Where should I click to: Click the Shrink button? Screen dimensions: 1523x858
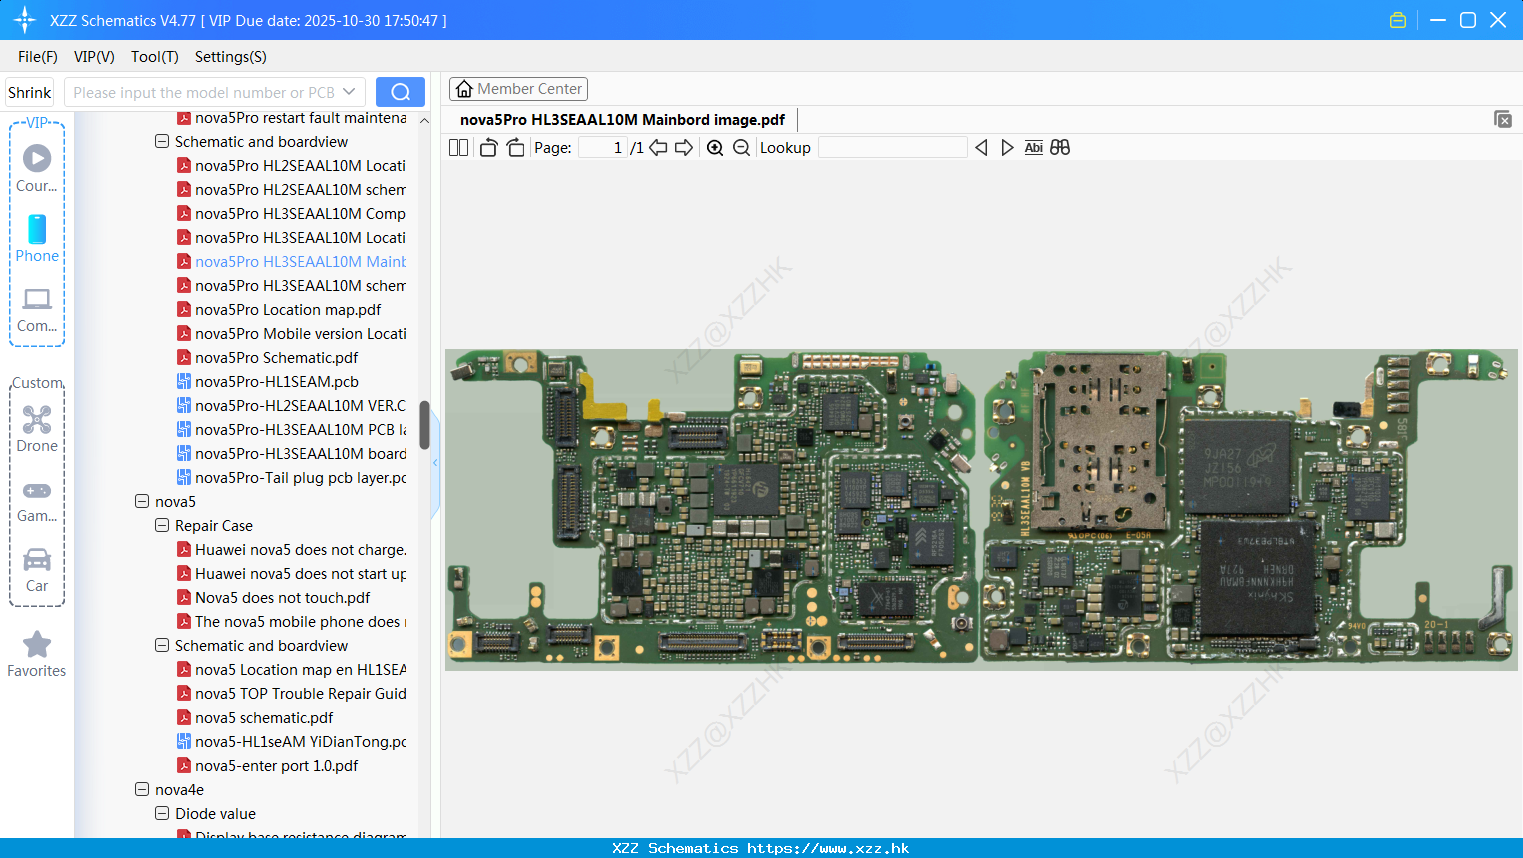pos(30,92)
